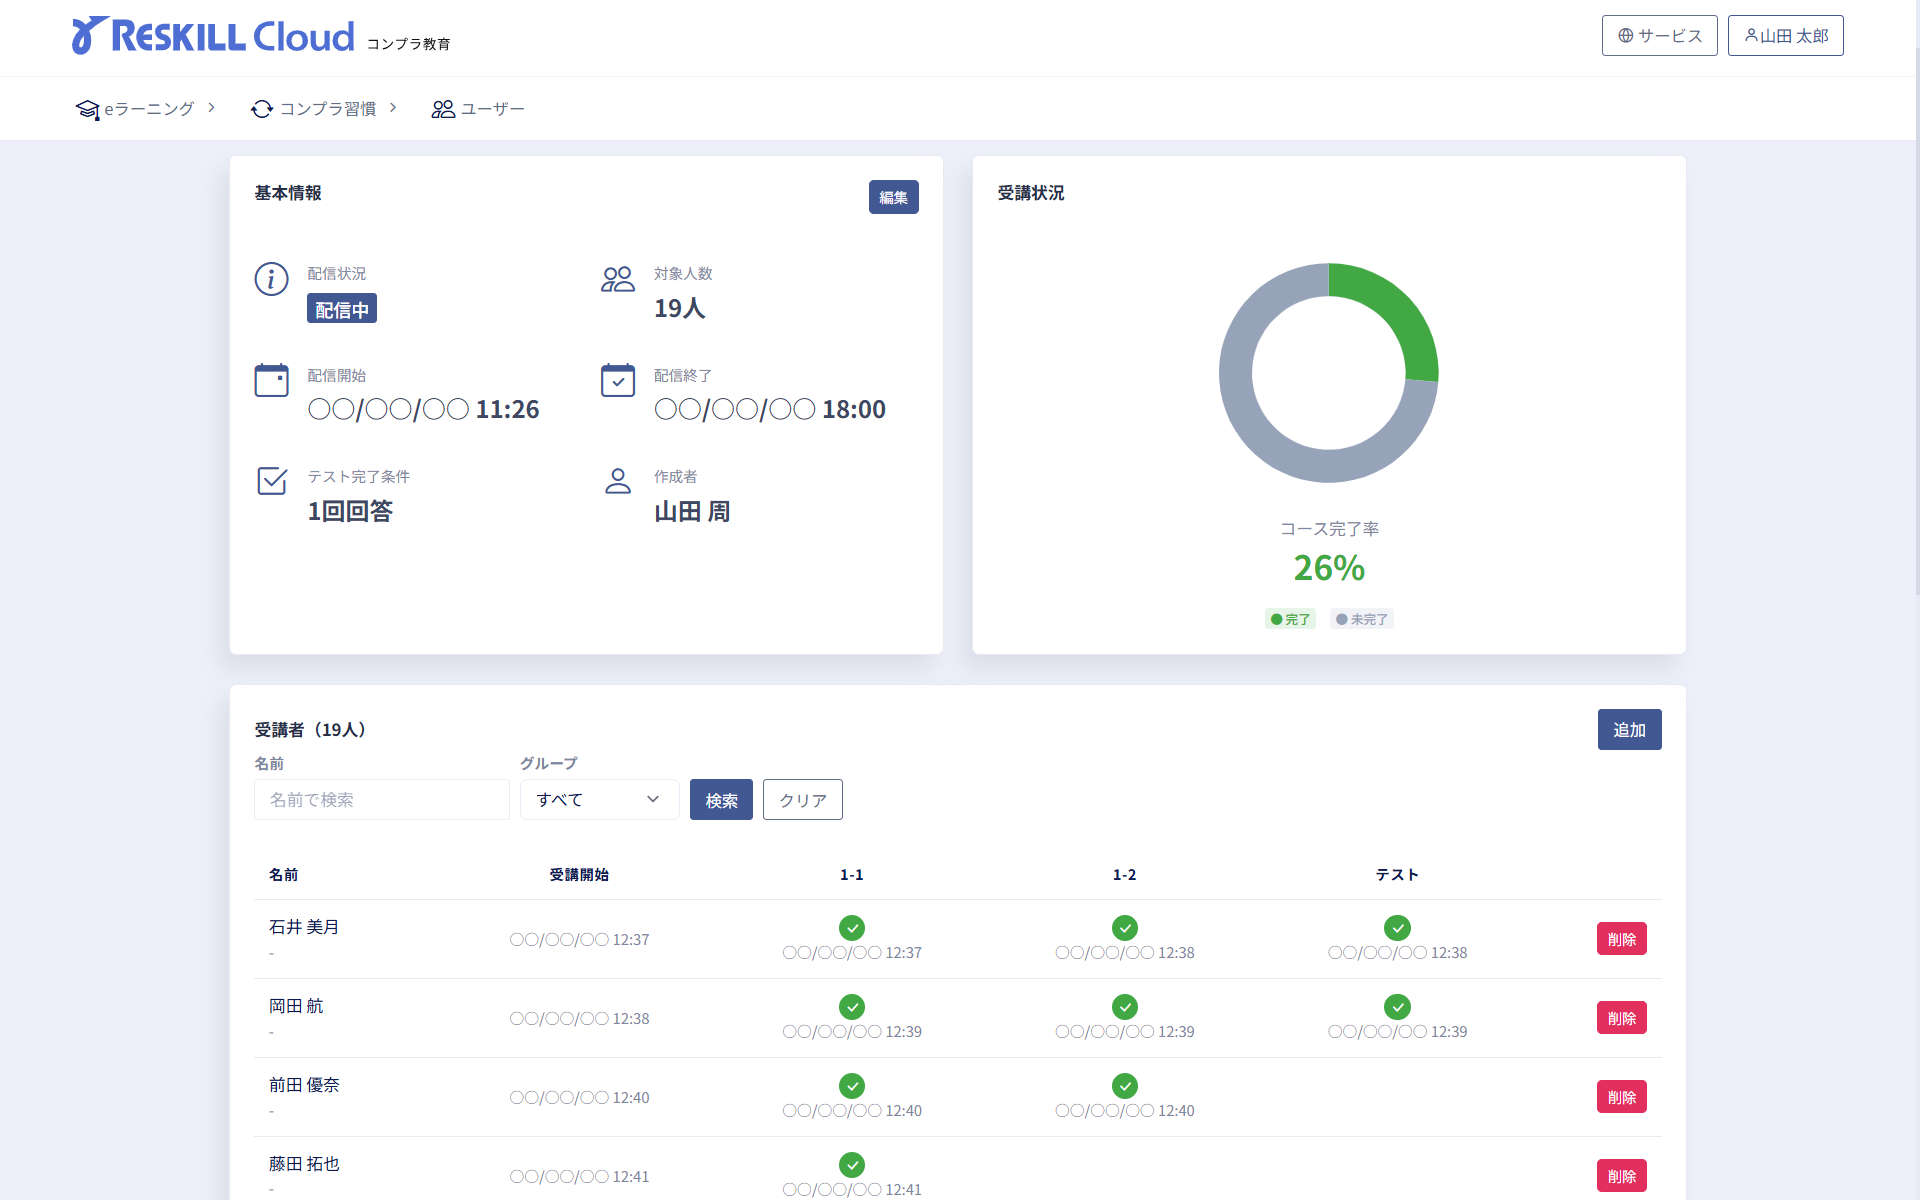The width and height of the screenshot is (1920, 1200).
Task: Toggle the 完了 legend item in chart
Action: pyautogui.click(x=1290, y=619)
